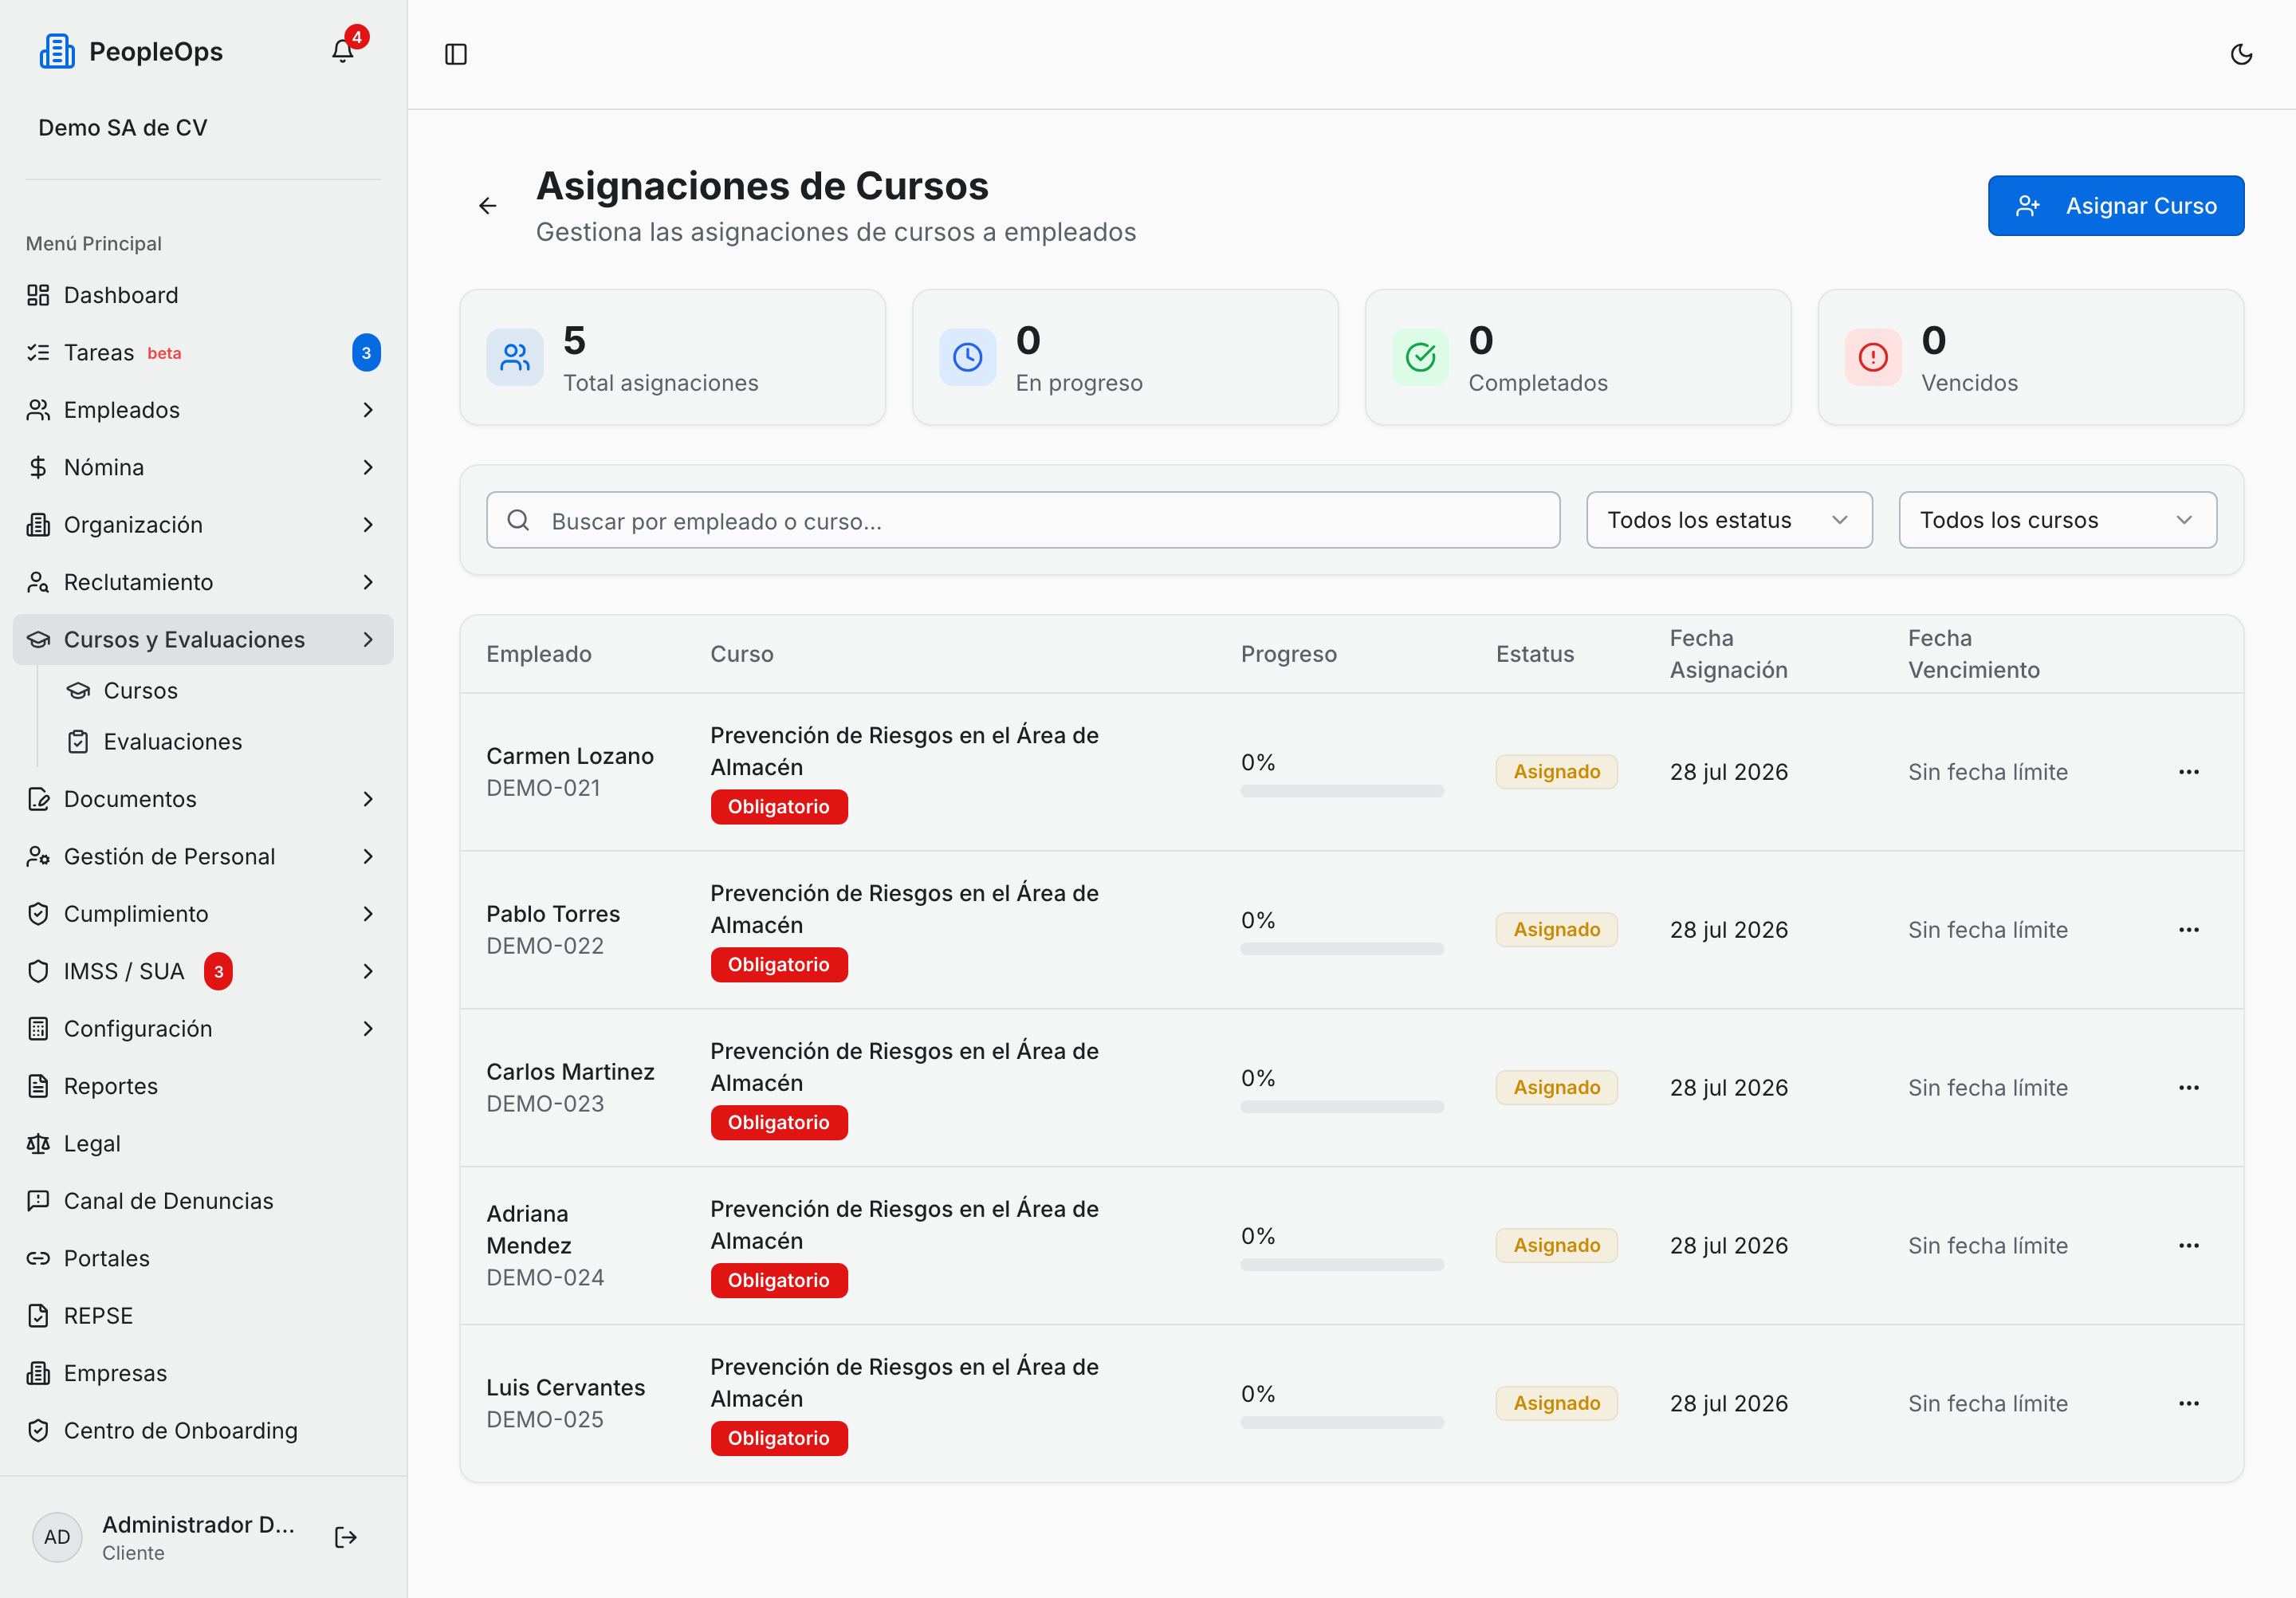
Task: Expand the Reclutamiento menu
Action: pyautogui.click(x=203, y=582)
